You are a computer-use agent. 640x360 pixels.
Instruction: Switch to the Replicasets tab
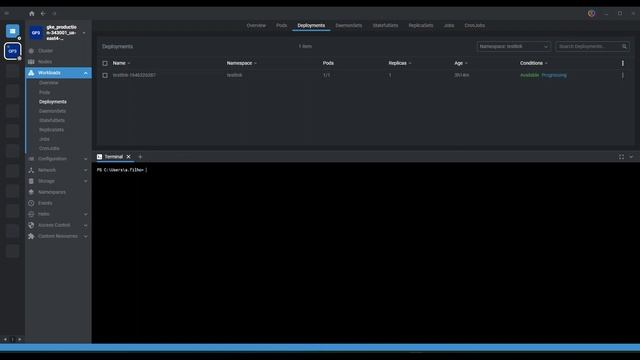click(421, 25)
